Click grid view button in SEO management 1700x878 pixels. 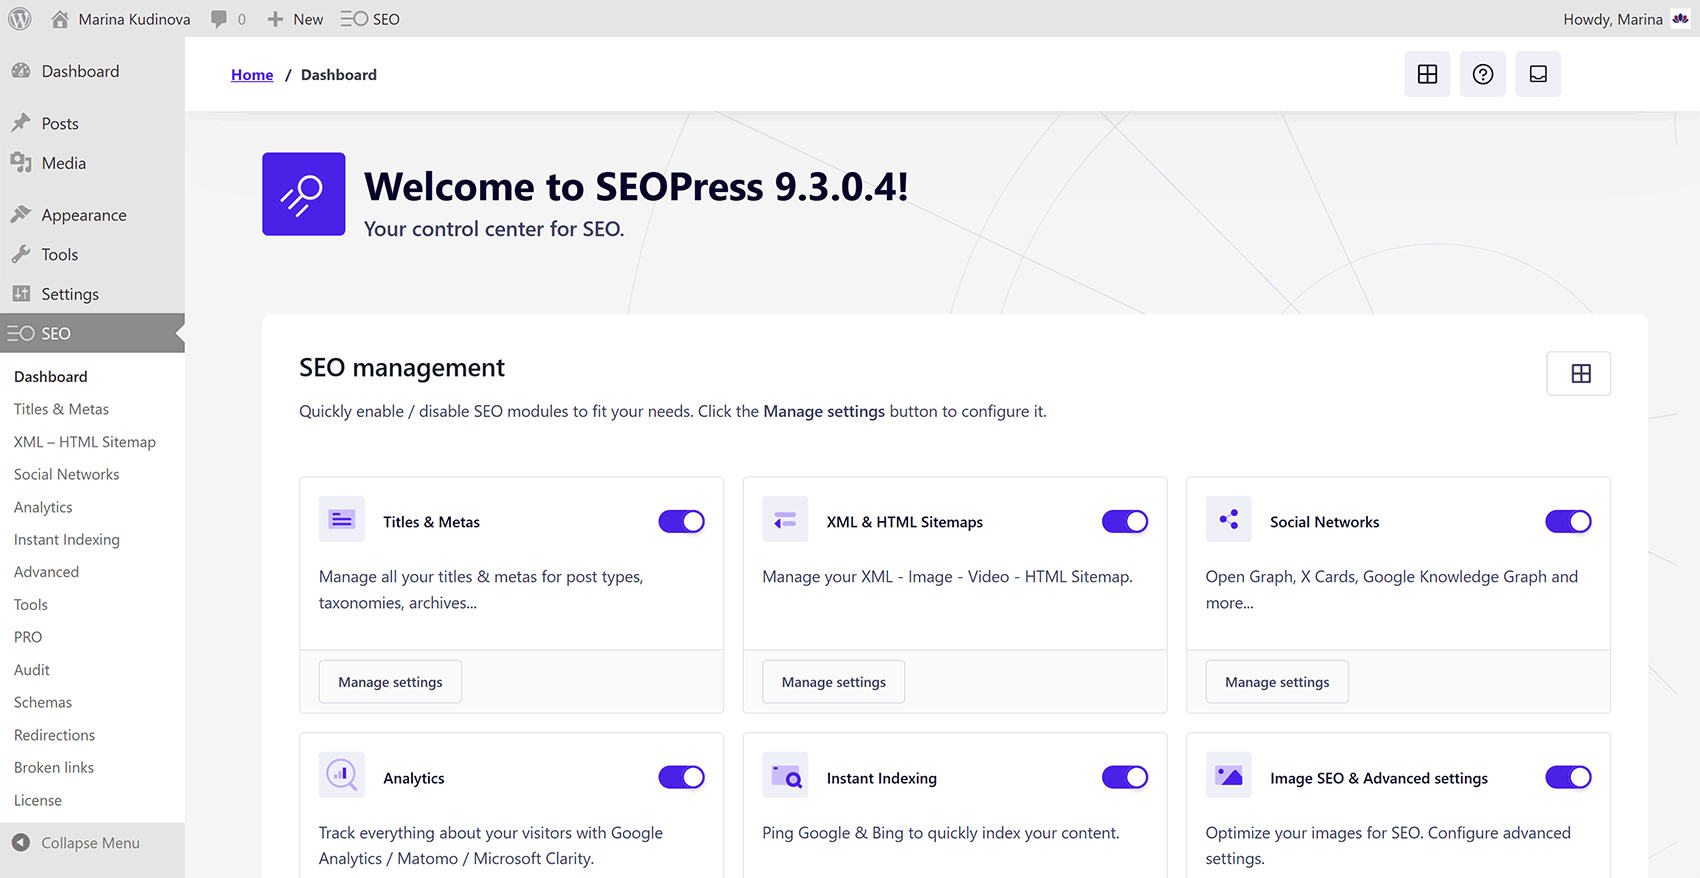click(x=1580, y=374)
